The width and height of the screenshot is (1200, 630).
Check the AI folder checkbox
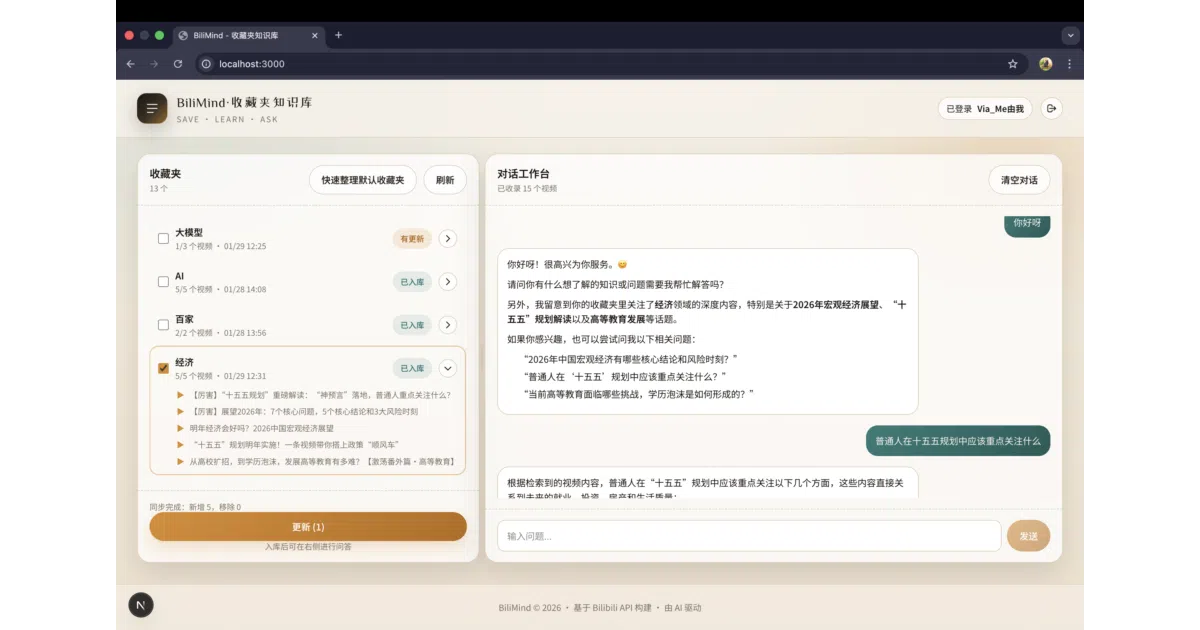point(163,282)
